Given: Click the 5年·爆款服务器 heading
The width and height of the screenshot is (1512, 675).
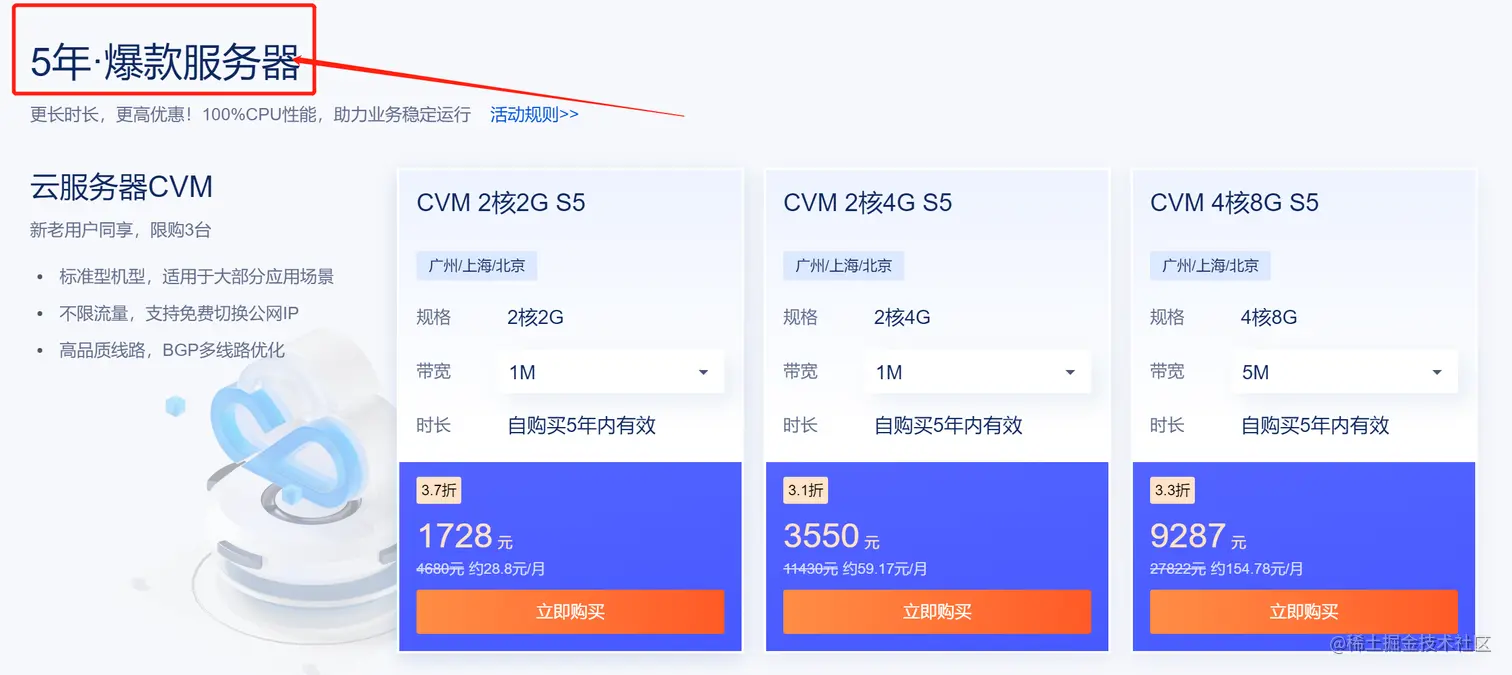Looking at the screenshot, I should 165,63.
